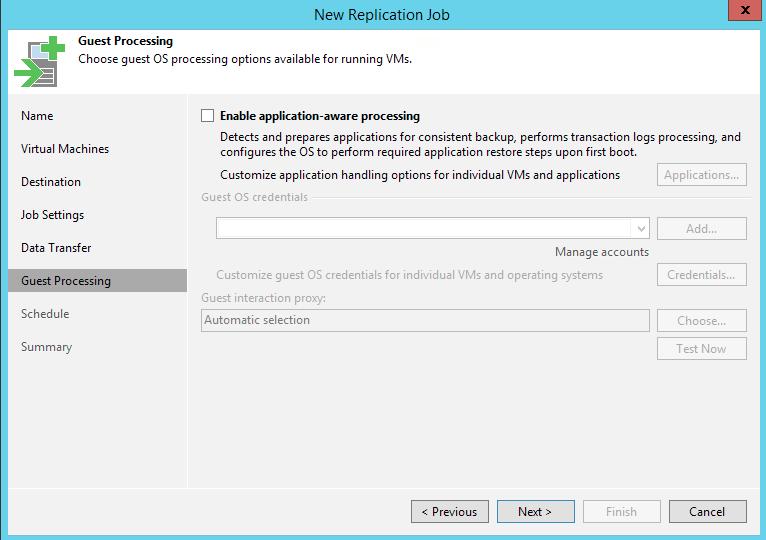Go to the Virtual Machines step
Screen dimensions: 766x540
coord(65,149)
